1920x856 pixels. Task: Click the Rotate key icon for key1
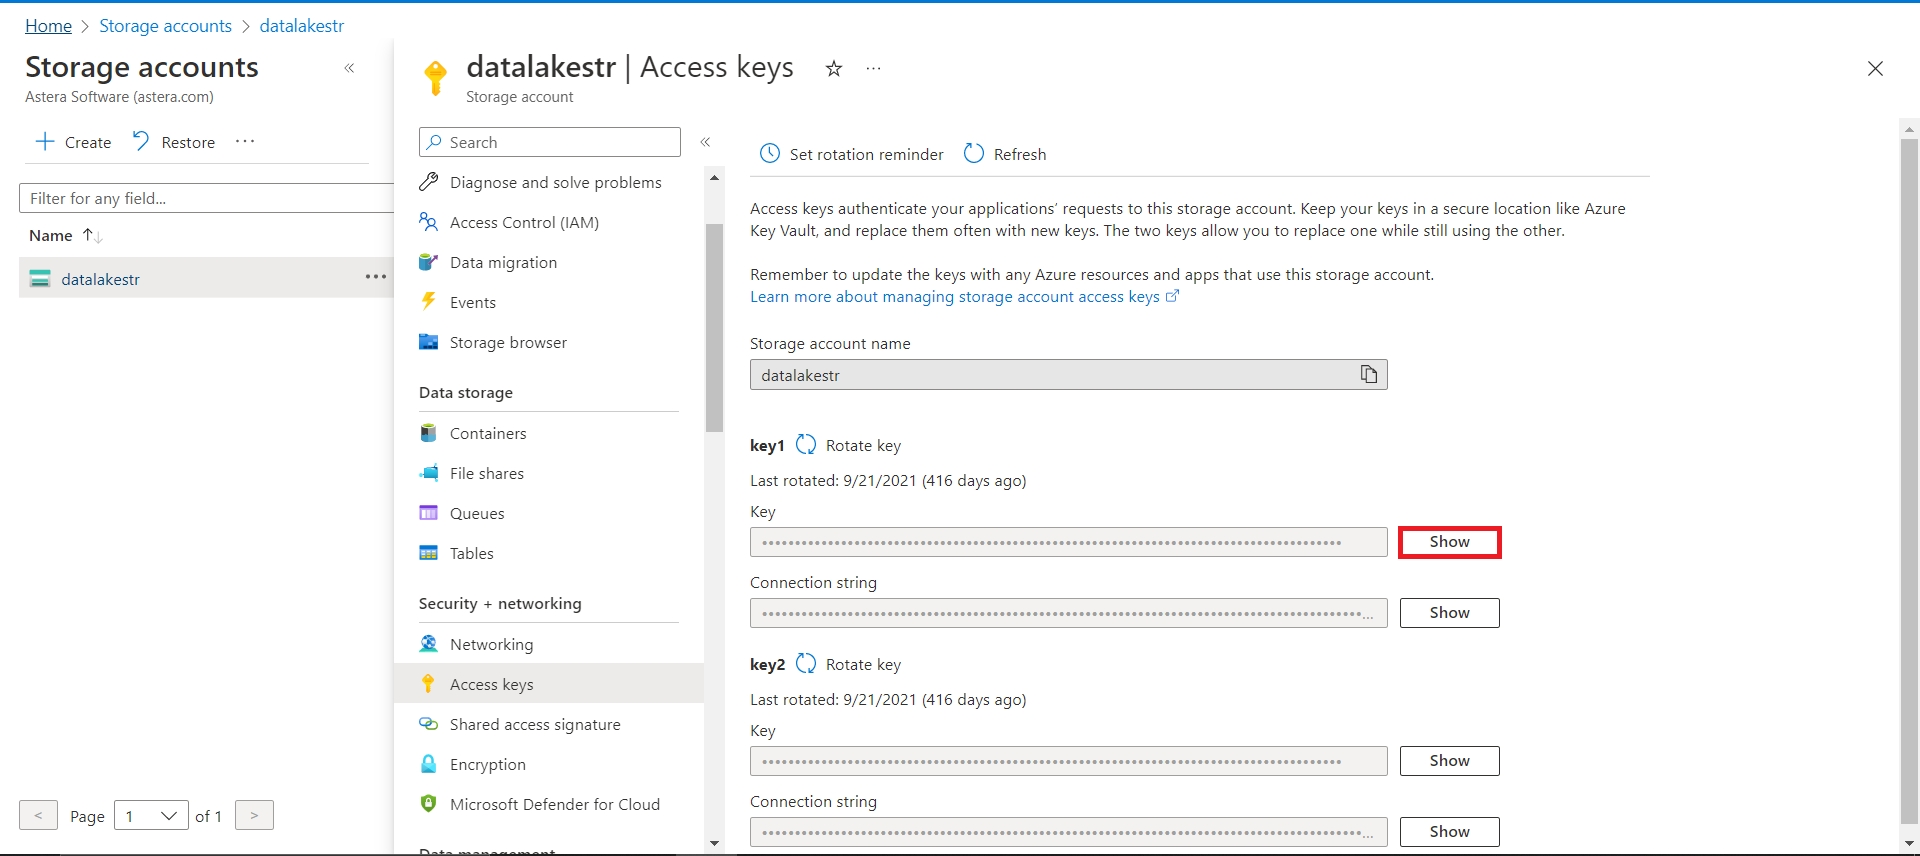806,445
